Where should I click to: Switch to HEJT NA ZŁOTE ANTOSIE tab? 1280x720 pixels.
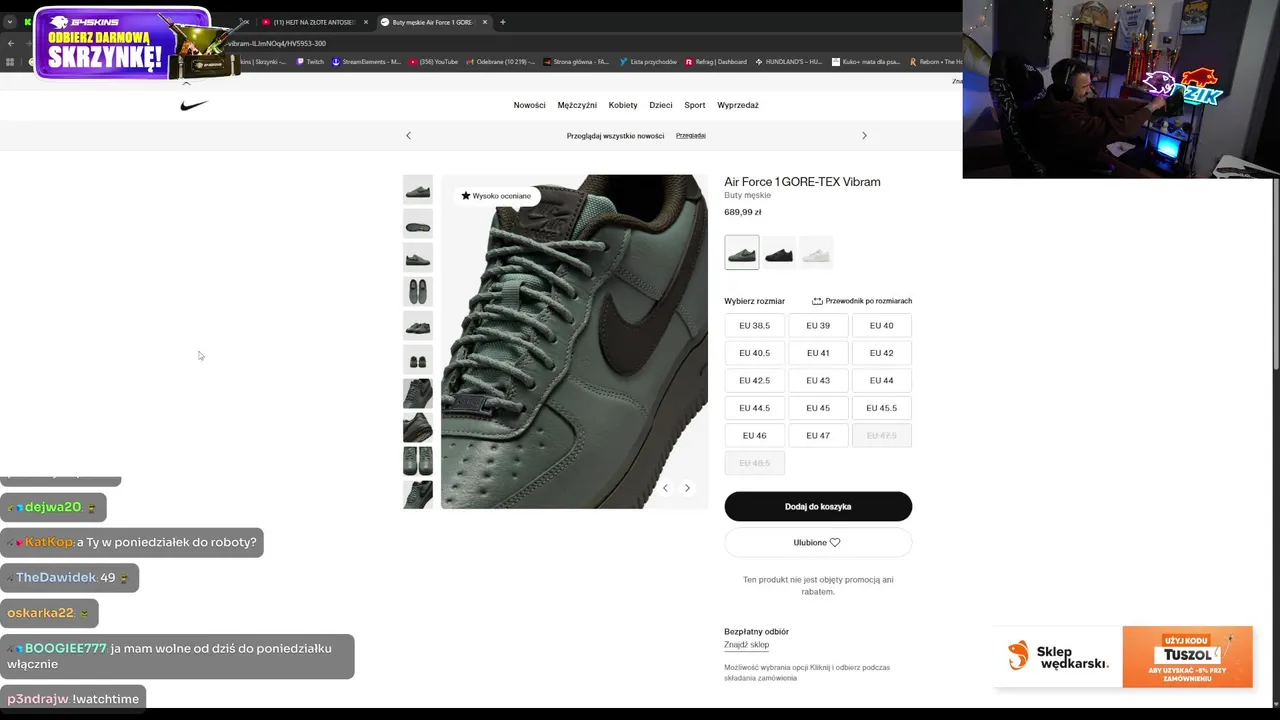tap(313, 22)
